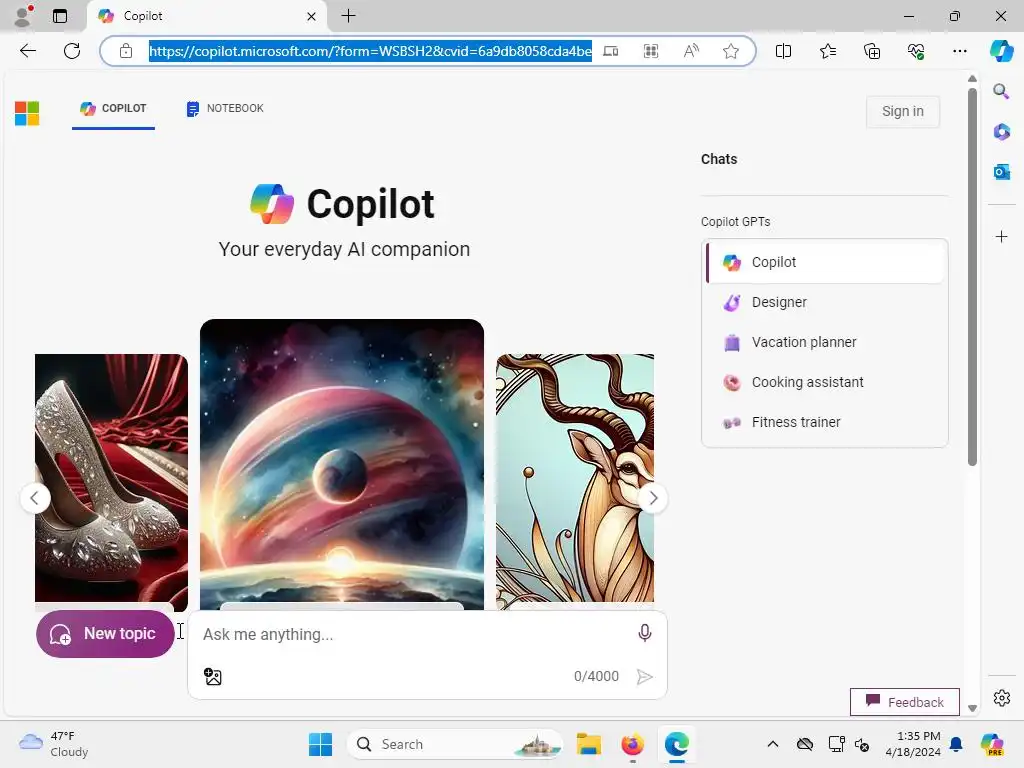1024x768 pixels.
Task: Click the QR/apps grid icon in address bar
Action: pyautogui.click(x=651, y=51)
